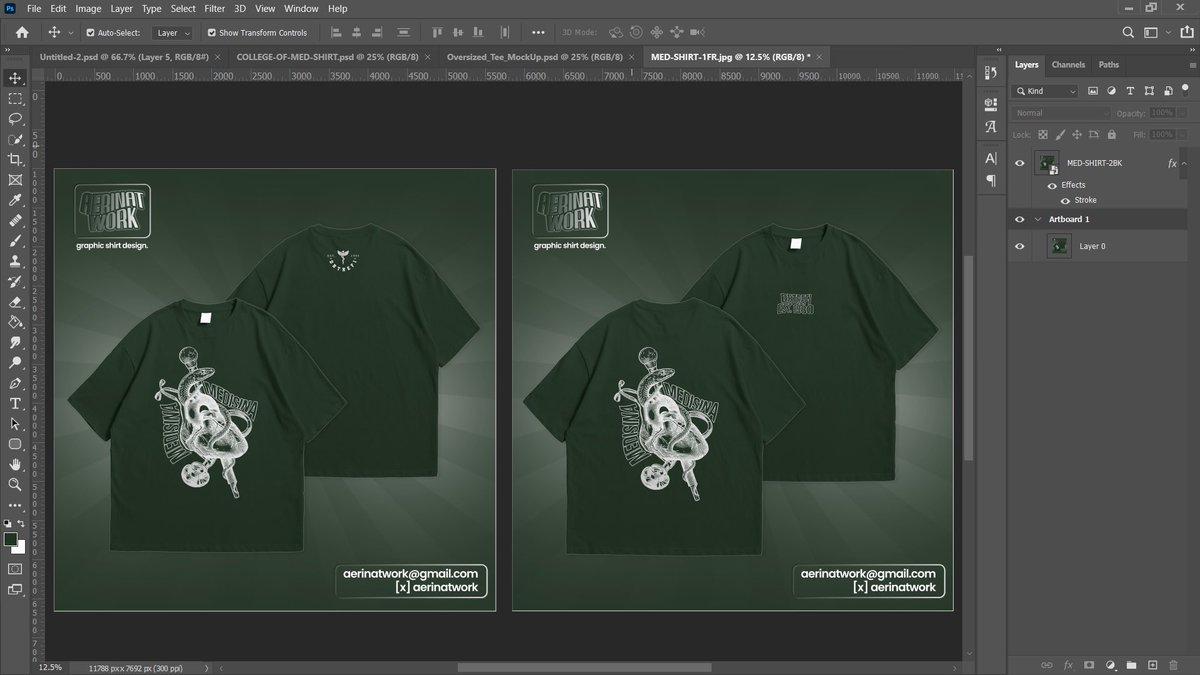Select the Clone Stamp tool
The height and width of the screenshot is (675, 1200).
(15, 261)
